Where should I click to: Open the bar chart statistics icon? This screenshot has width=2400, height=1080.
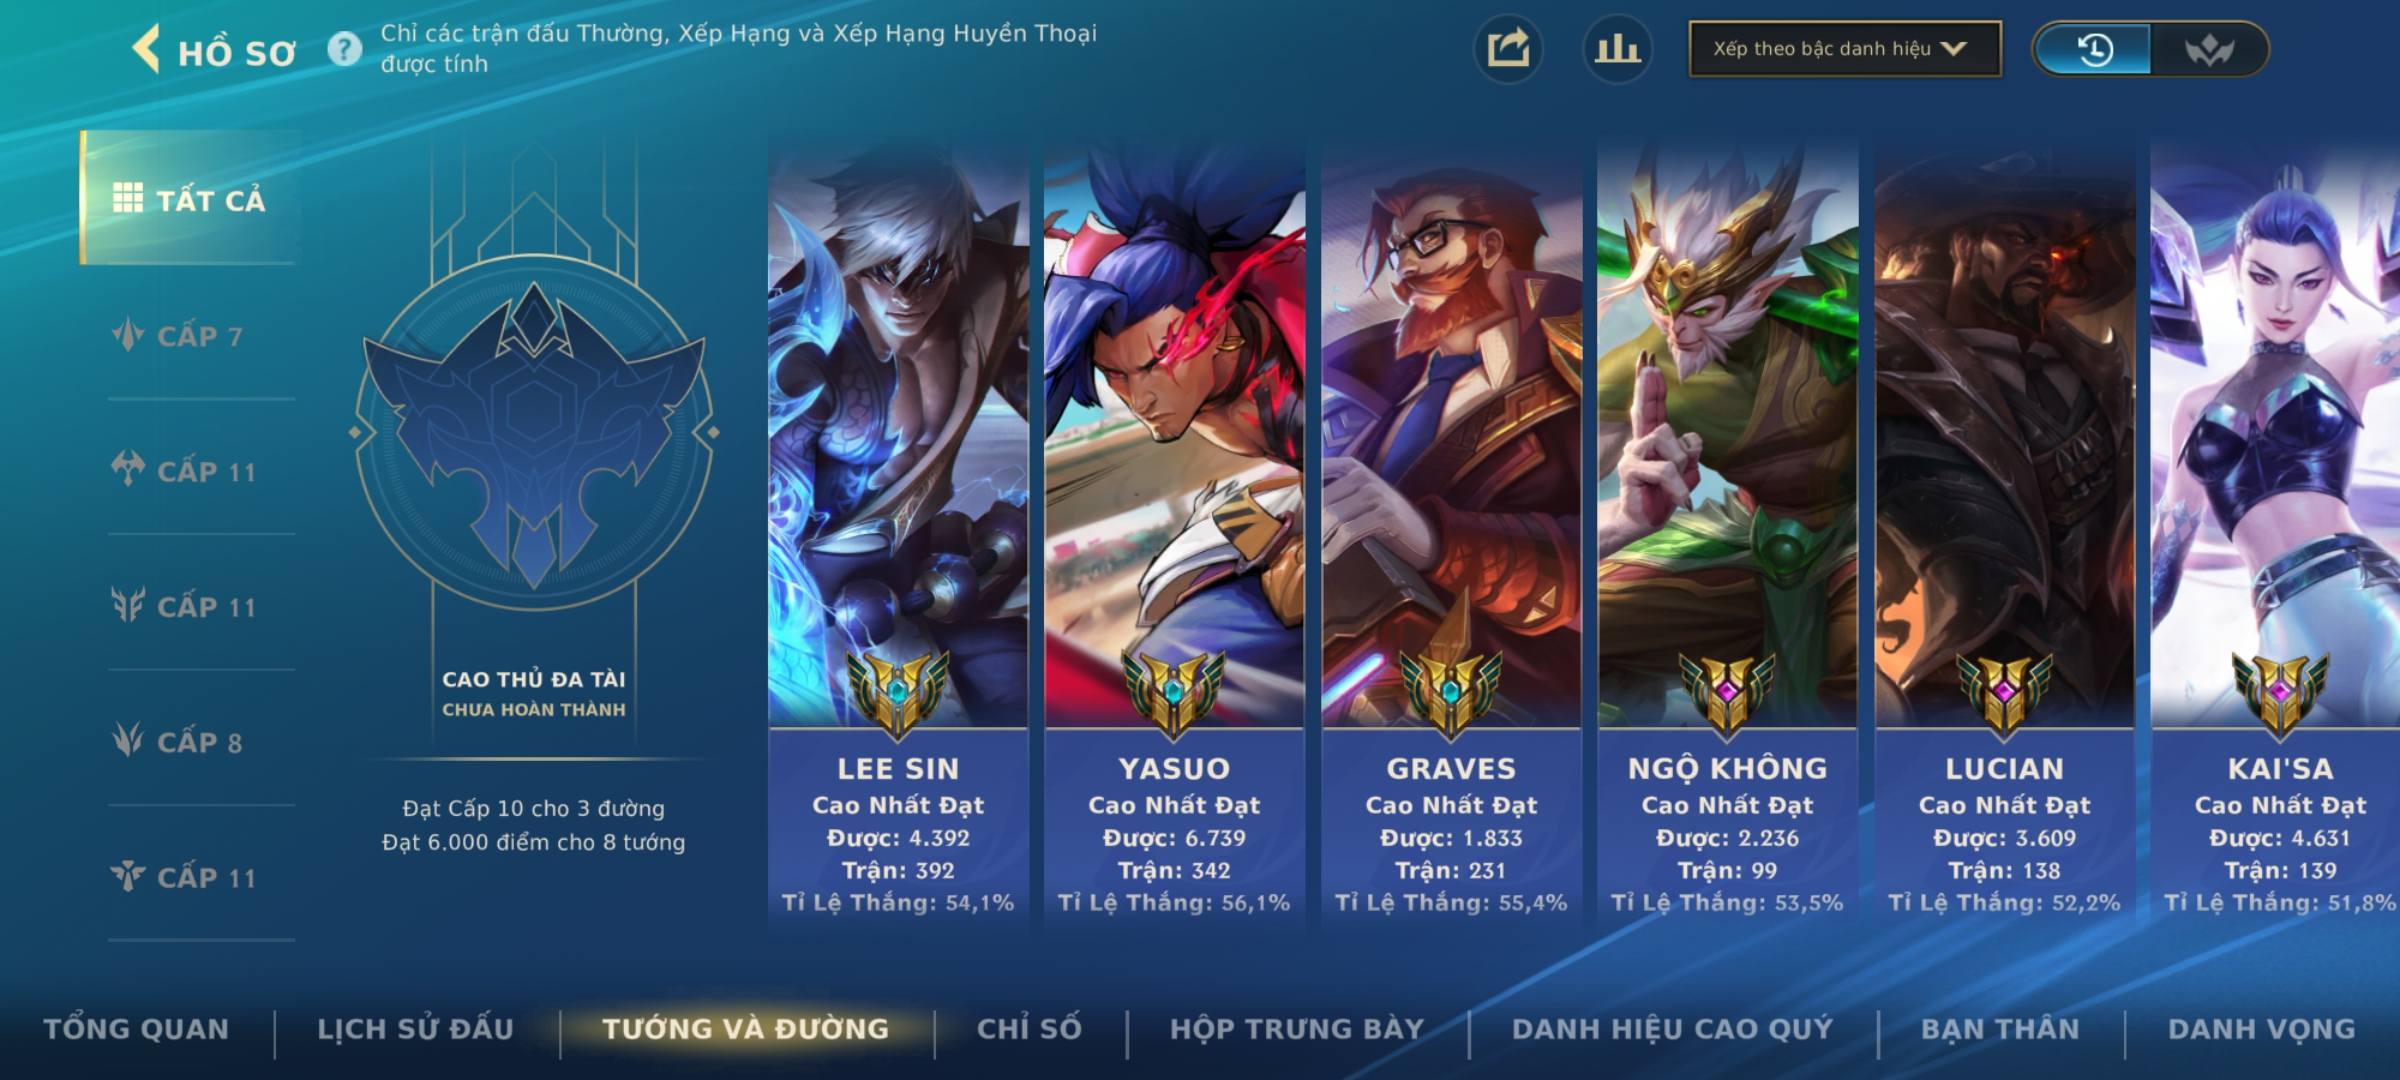[x=1617, y=49]
